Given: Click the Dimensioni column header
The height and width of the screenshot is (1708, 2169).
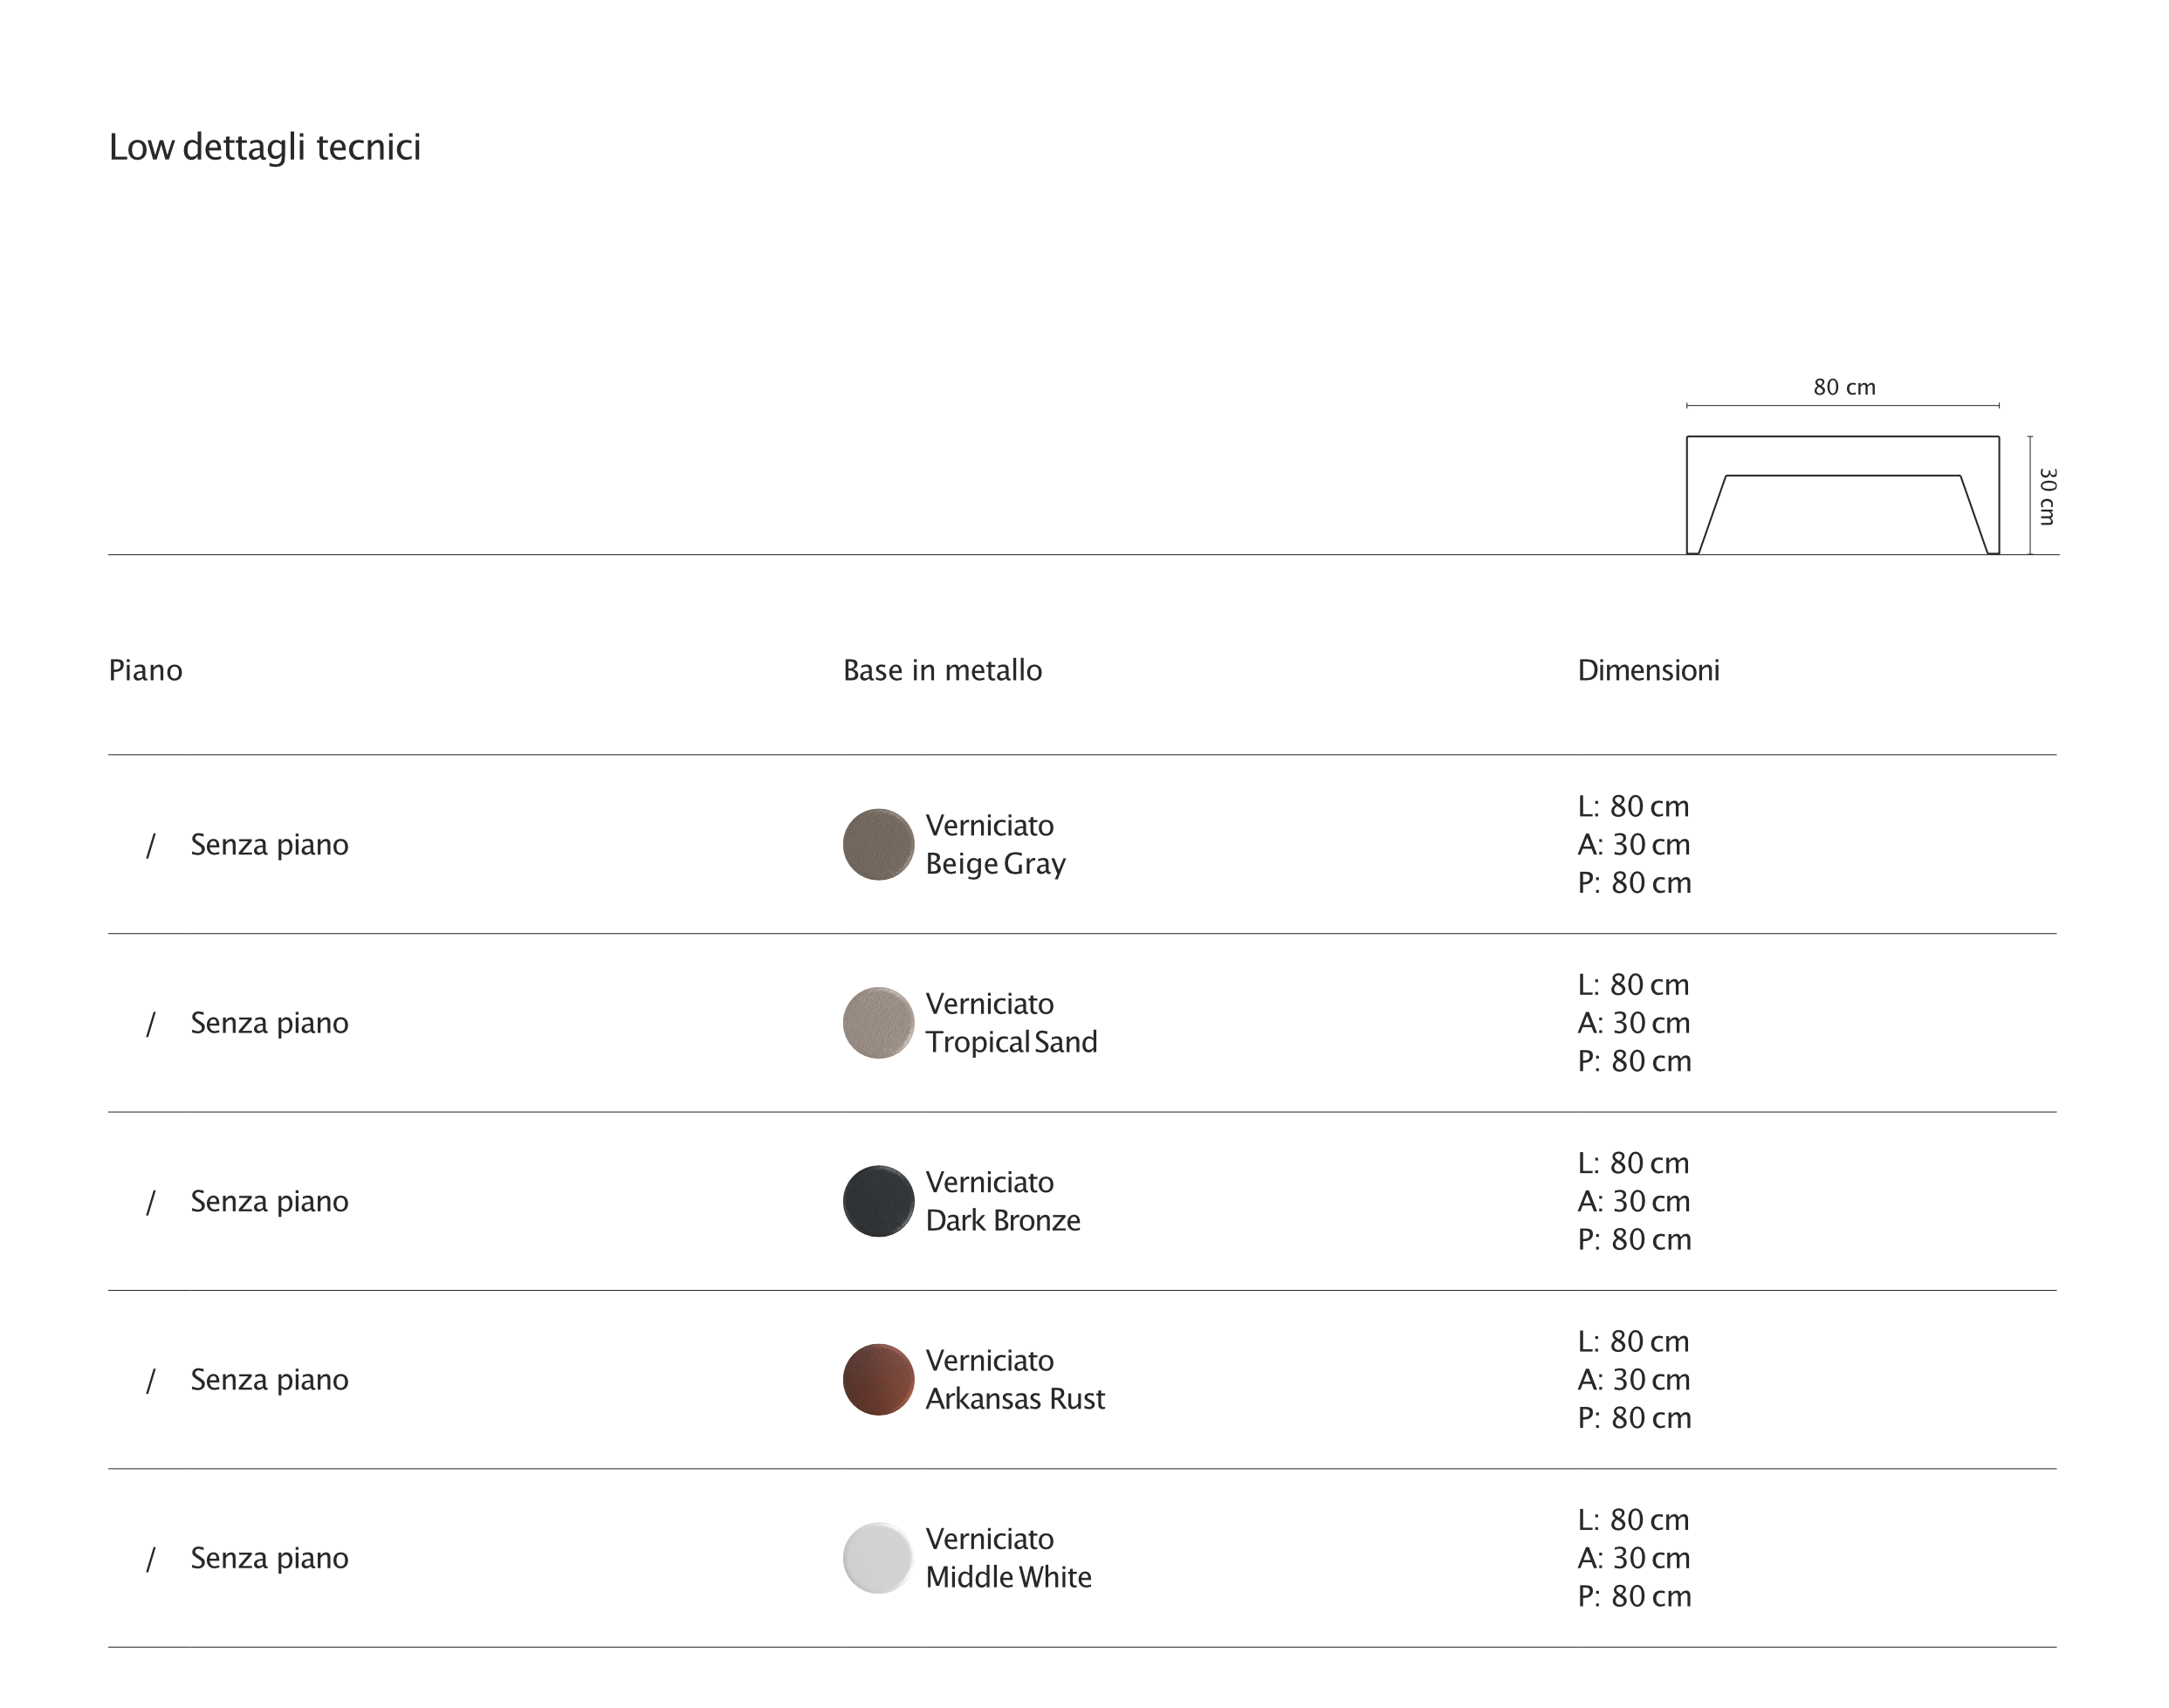Looking at the screenshot, I should [1648, 670].
